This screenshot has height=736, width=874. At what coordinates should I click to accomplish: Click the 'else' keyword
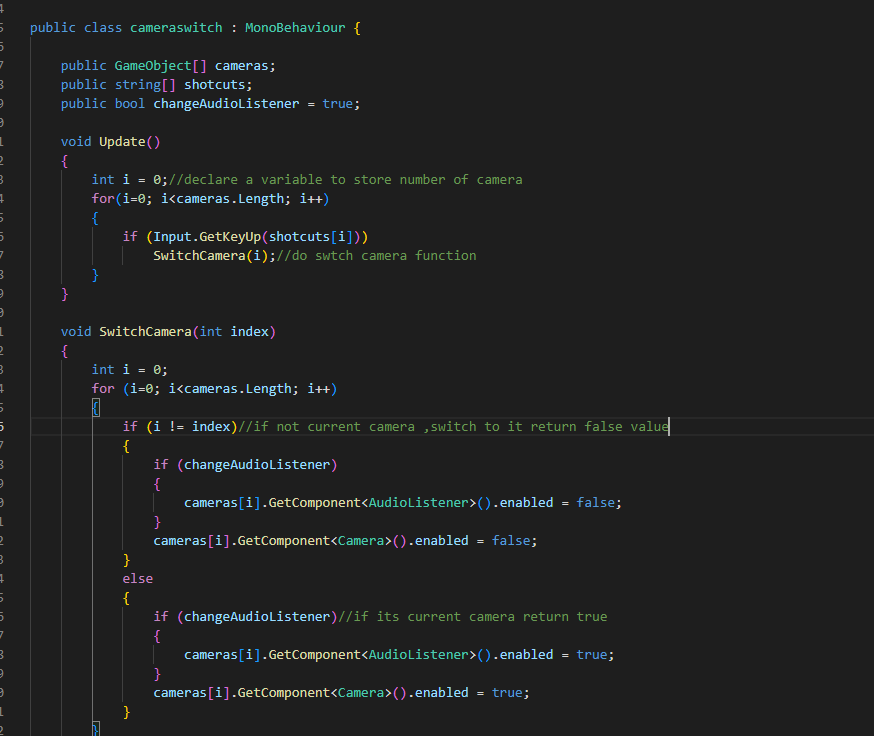point(138,579)
